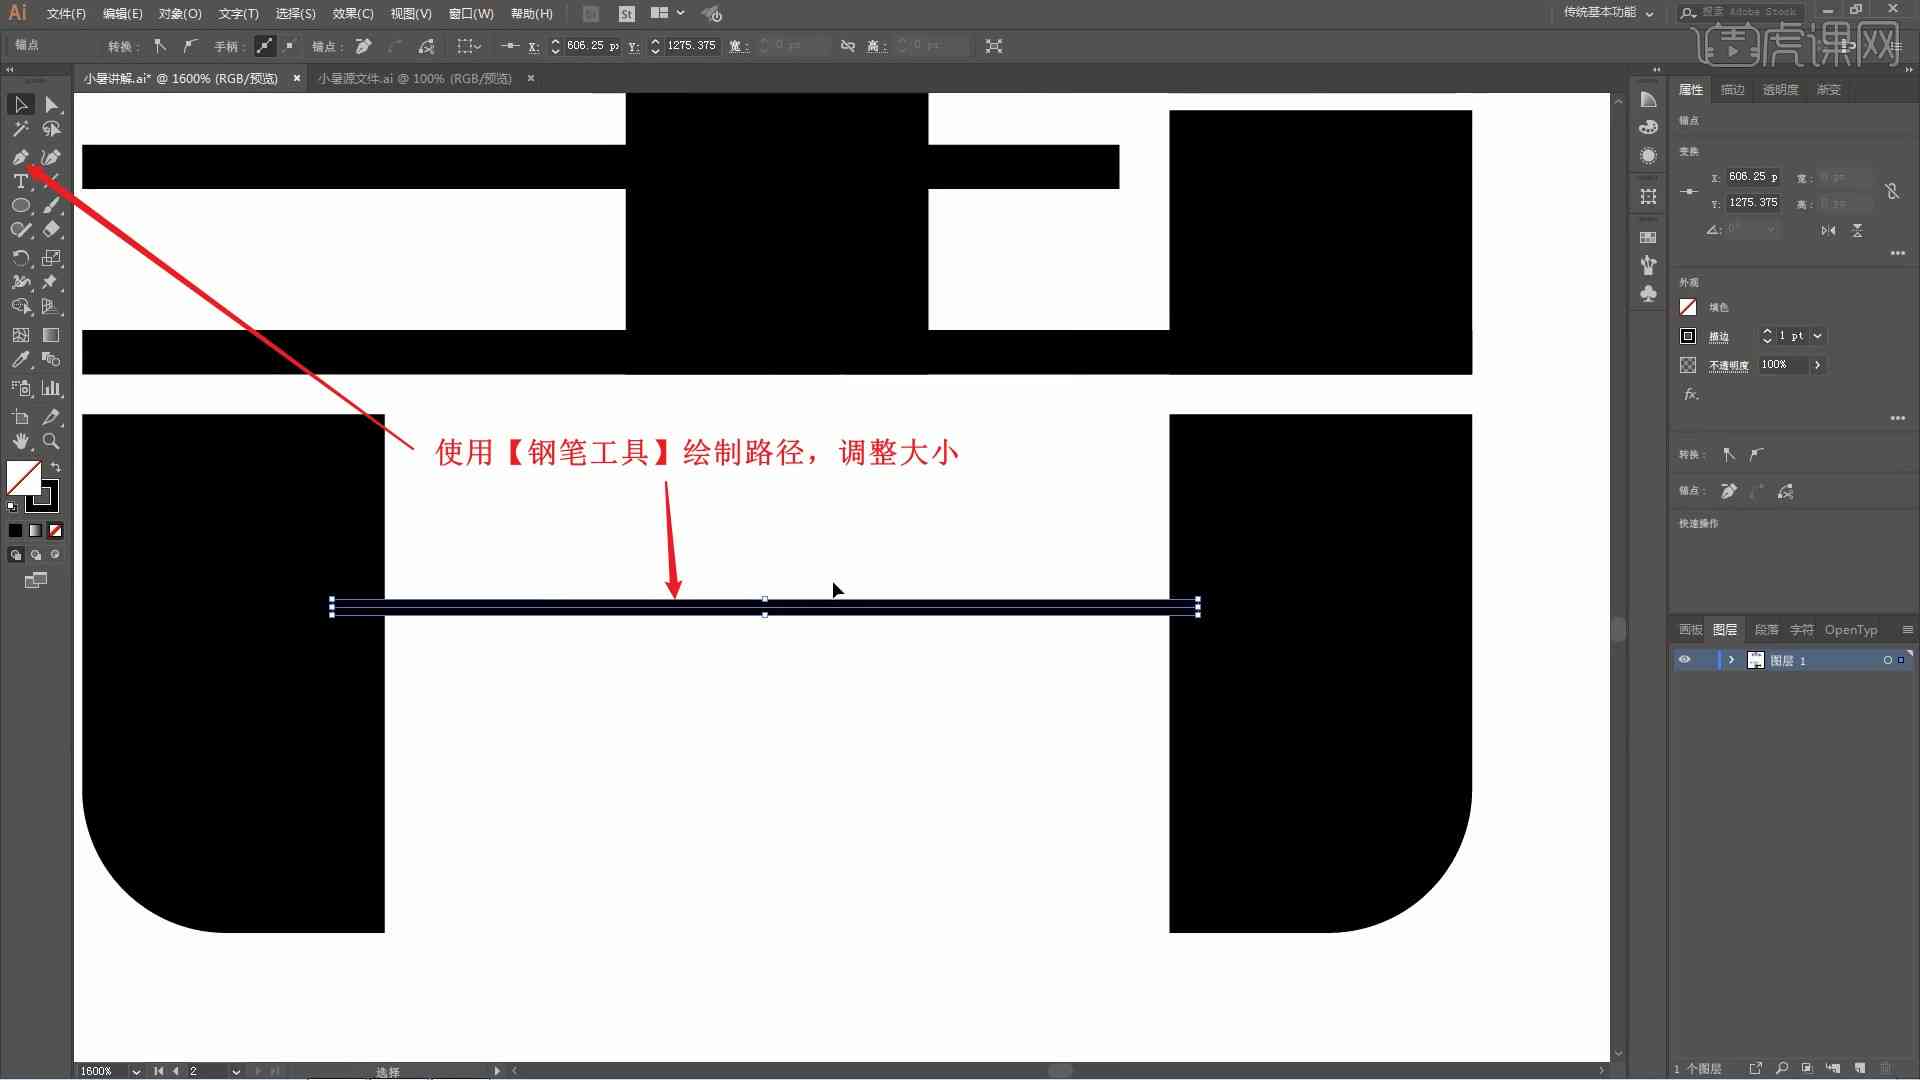The width and height of the screenshot is (1920, 1080).
Task: Select the Selection tool
Action: [x=18, y=104]
